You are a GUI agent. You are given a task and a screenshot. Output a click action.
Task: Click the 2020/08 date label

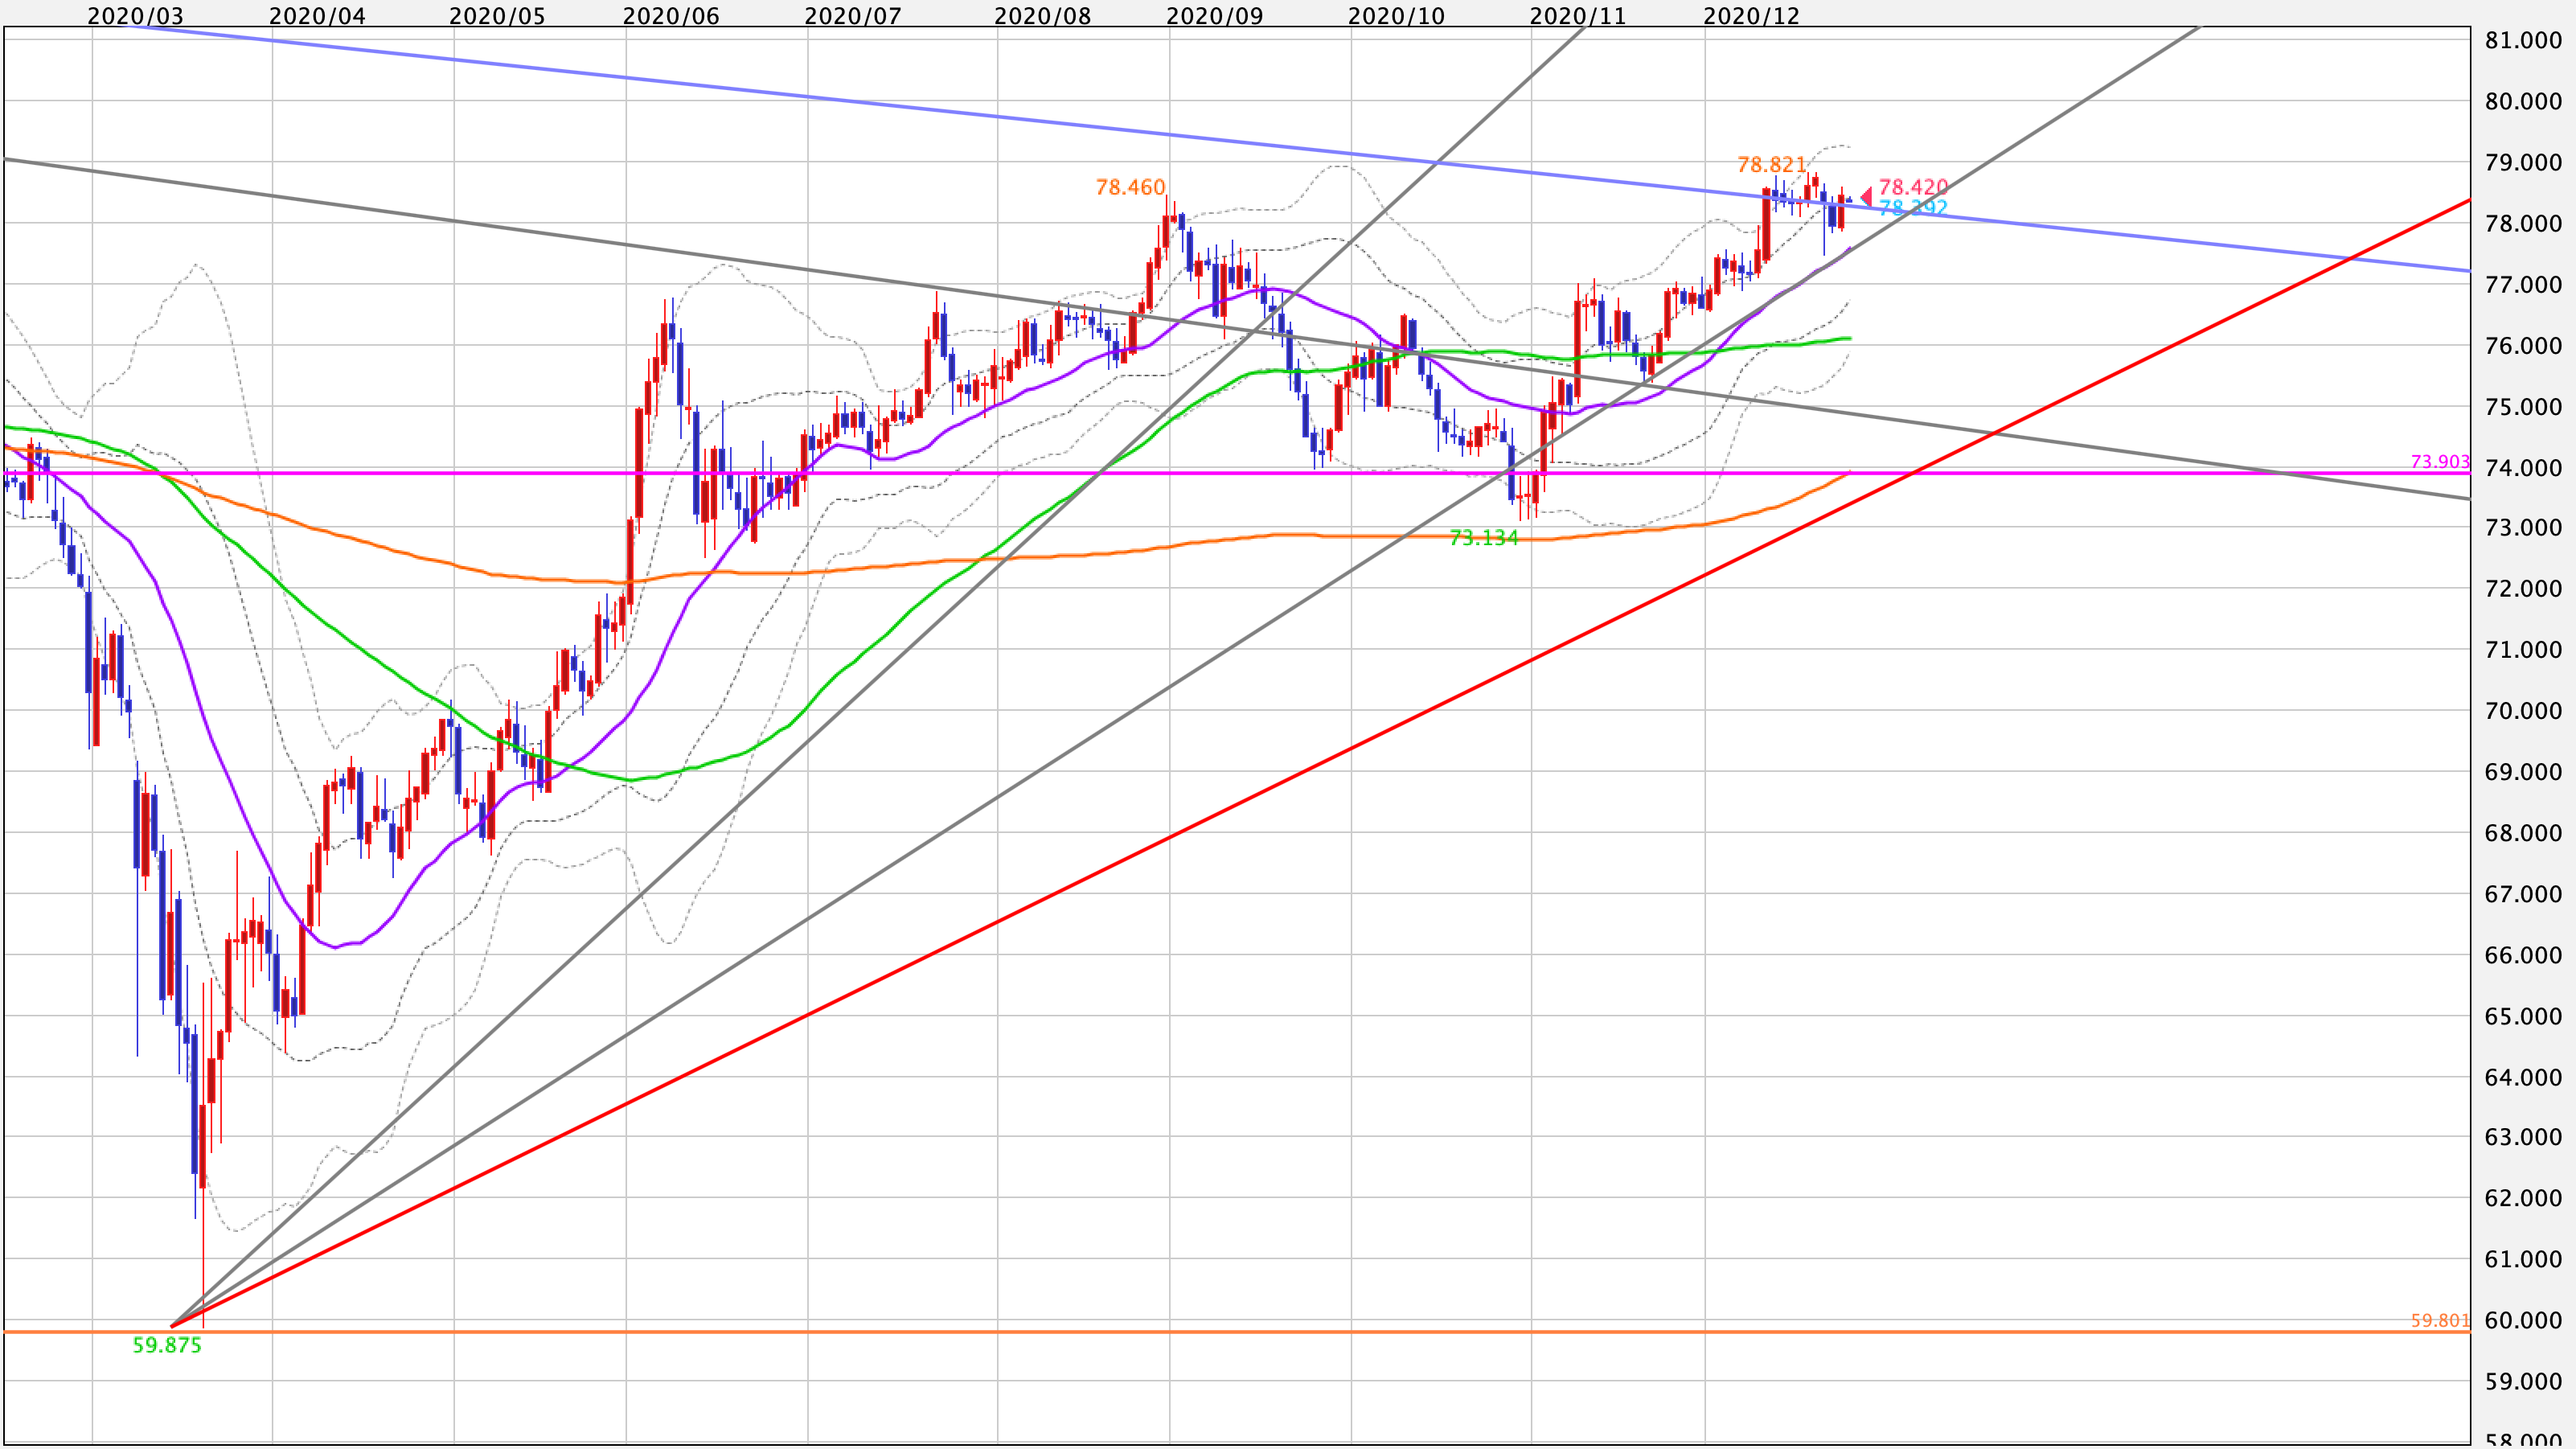(x=1043, y=16)
